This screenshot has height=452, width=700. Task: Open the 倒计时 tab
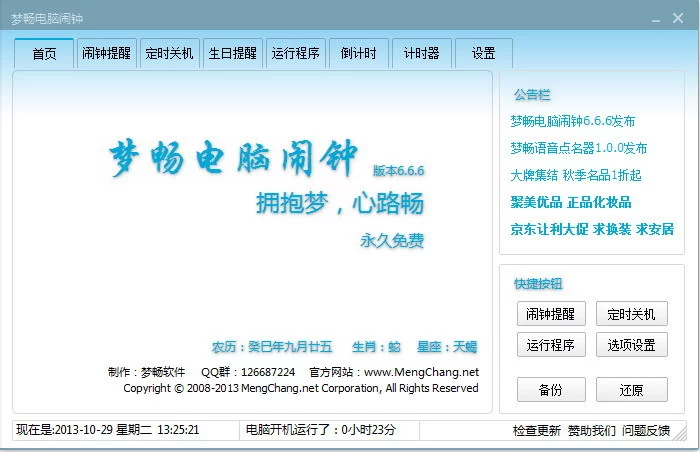[x=358, y=54]
